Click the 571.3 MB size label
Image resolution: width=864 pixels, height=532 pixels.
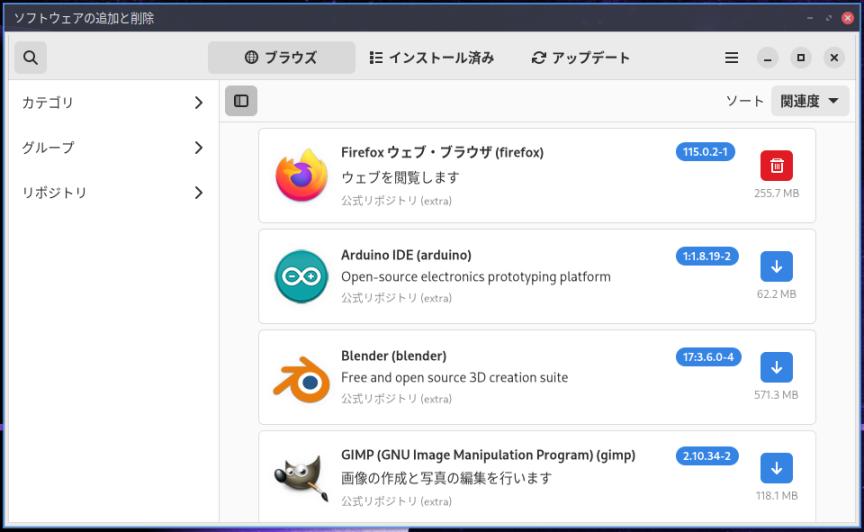click(x=776, y=395)
